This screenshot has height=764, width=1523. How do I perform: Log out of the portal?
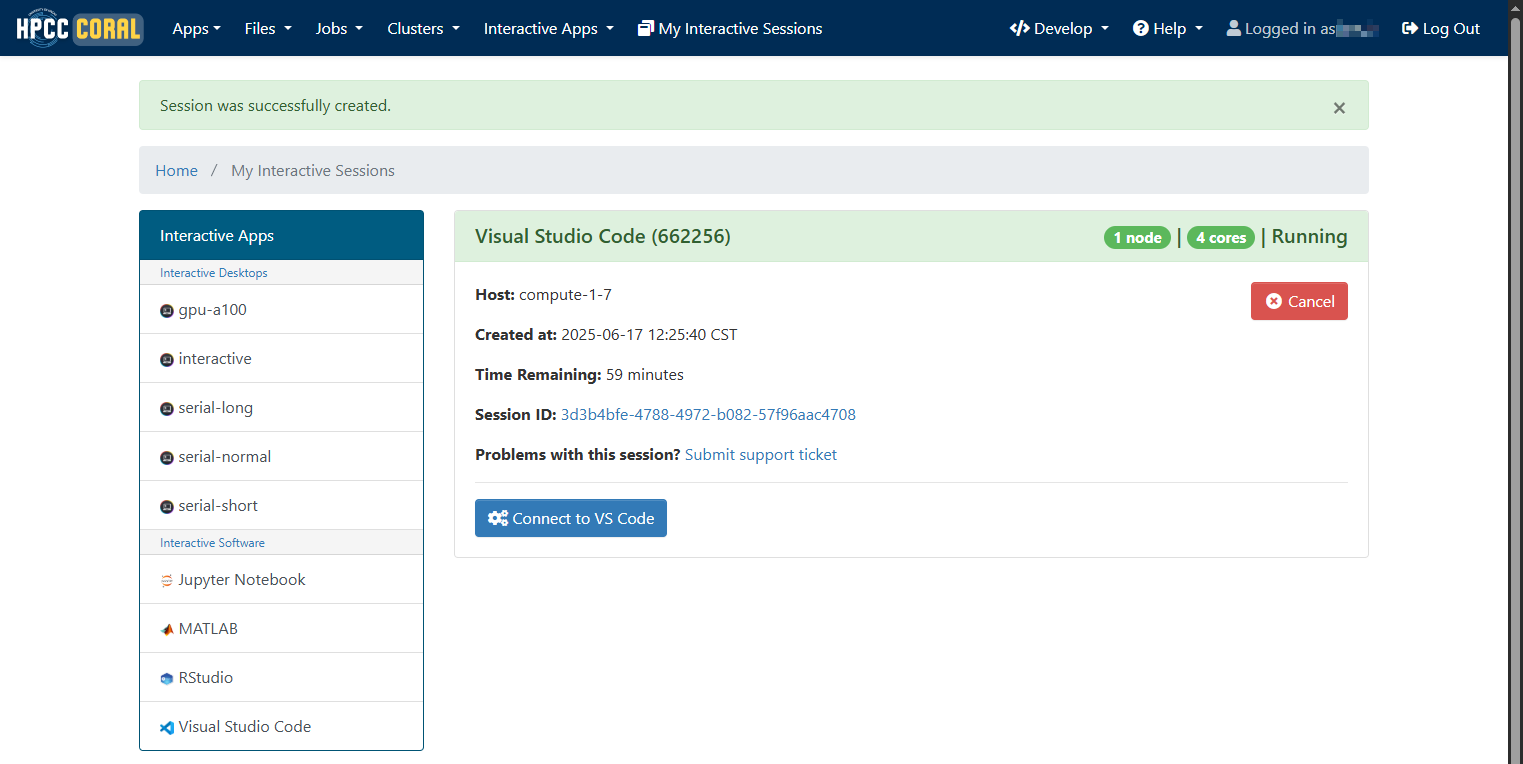1441,28
